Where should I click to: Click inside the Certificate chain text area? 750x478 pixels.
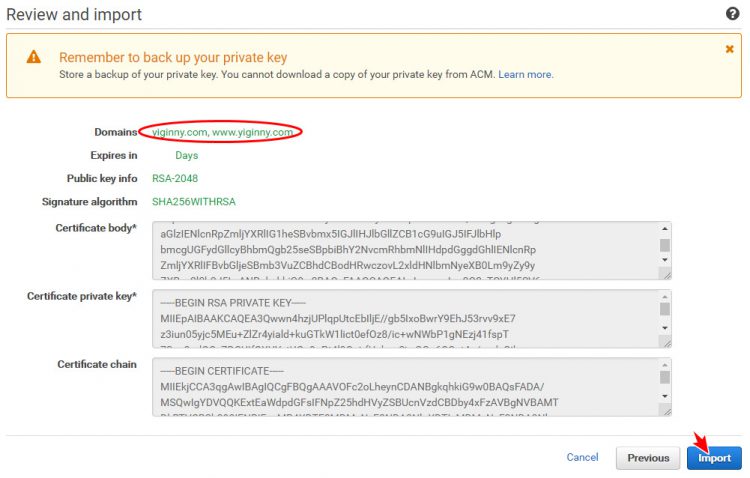click(x=405, y=387)
